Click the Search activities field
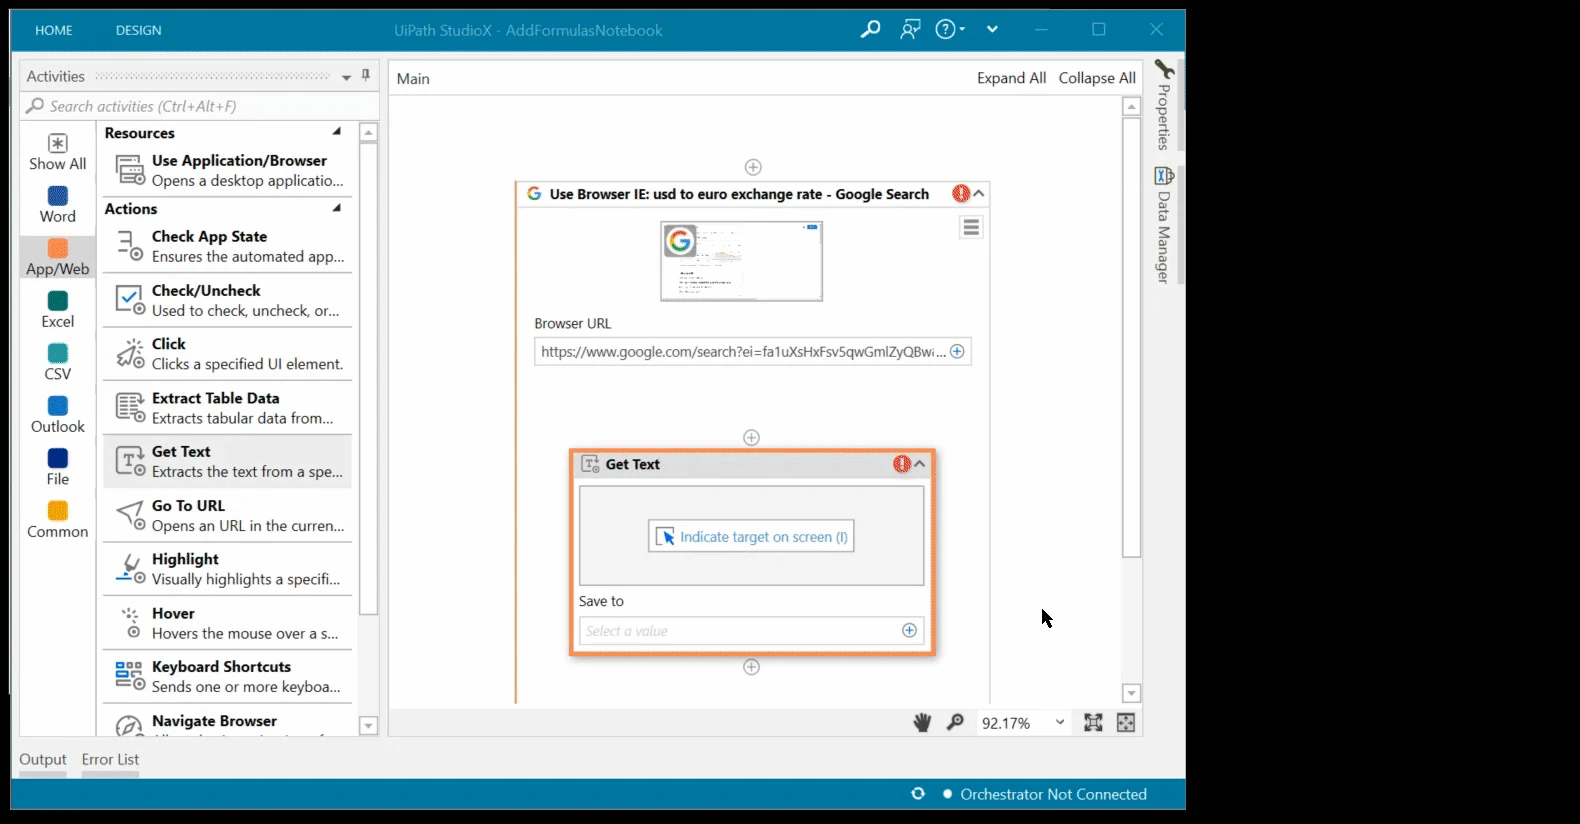 [200, 106]
